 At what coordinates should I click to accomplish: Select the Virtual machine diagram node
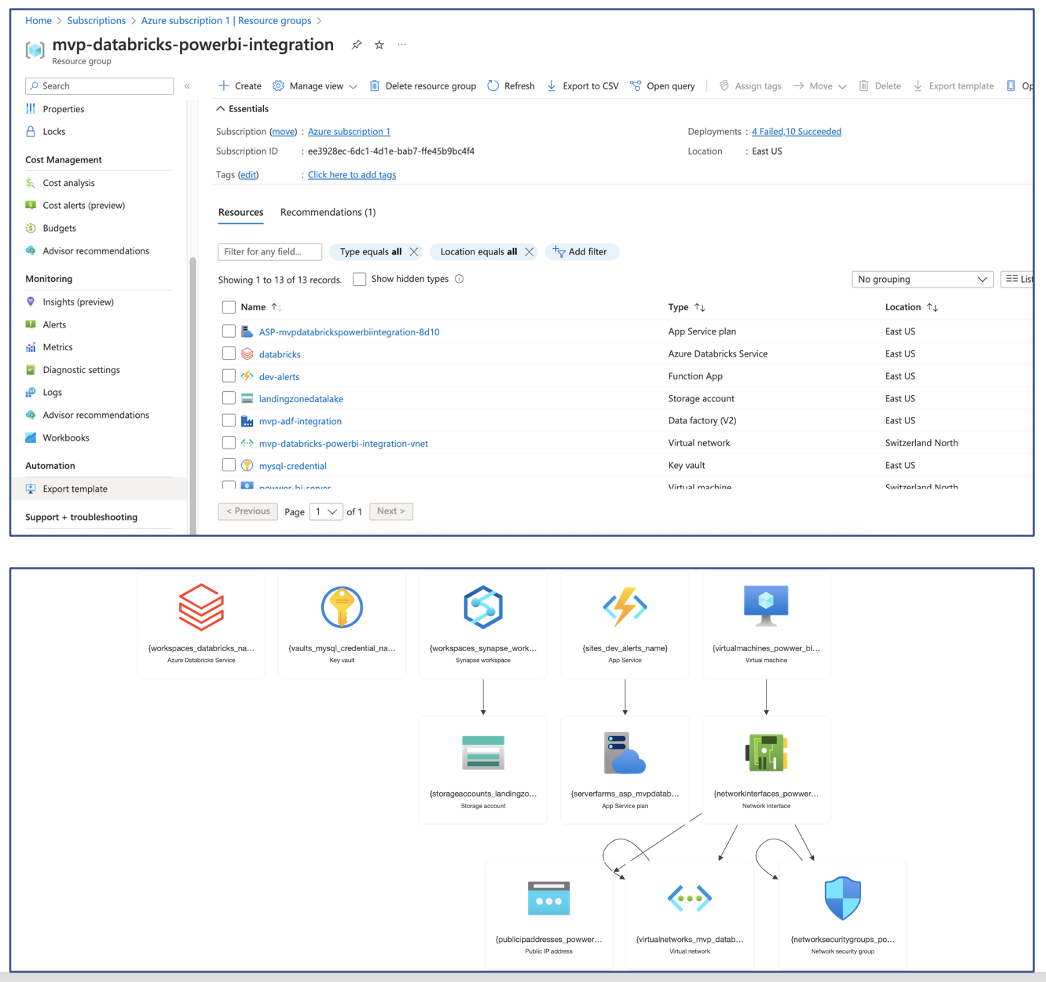[x=766, y=624]
